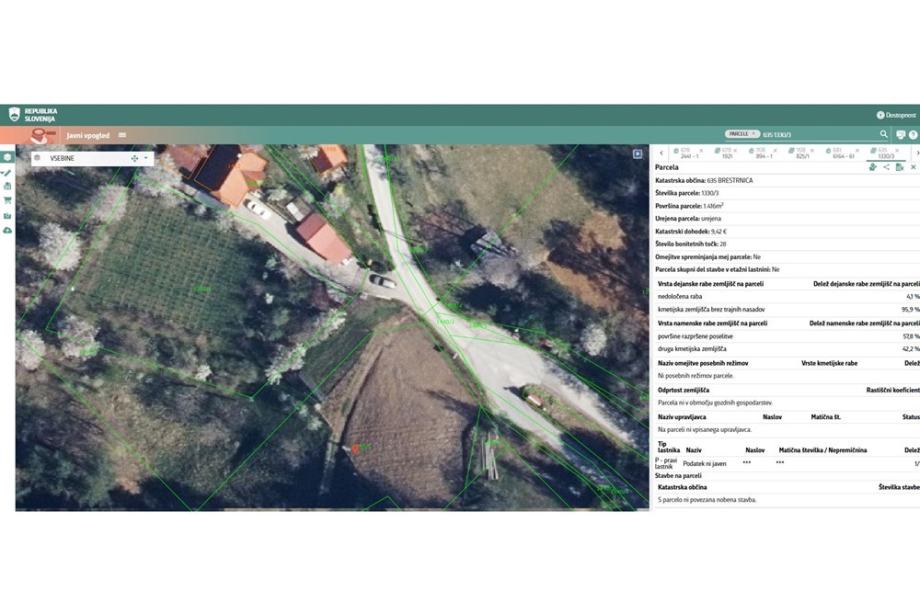920x613 pixels.
Task: Click the Republika Slovenija coat of arms logo
Action: 14,114
